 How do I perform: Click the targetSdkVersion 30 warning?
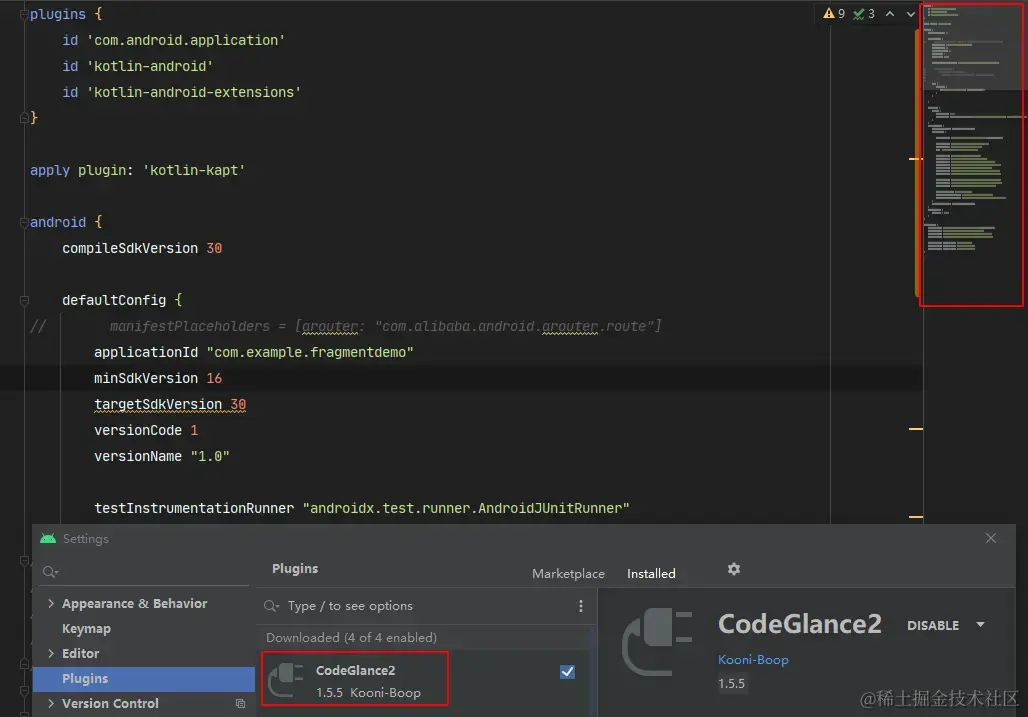[x=170, y=404]
